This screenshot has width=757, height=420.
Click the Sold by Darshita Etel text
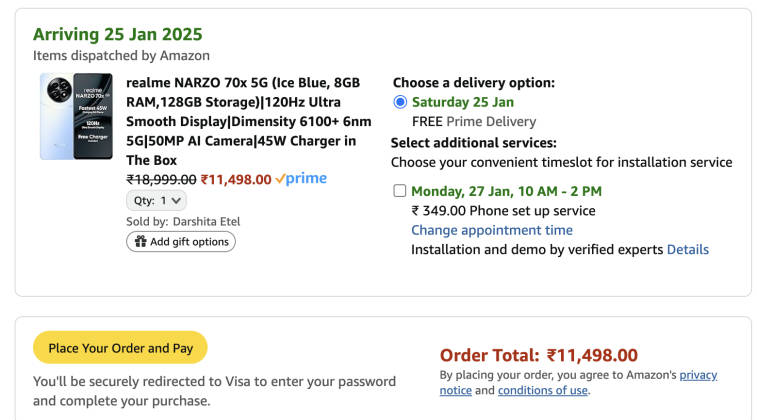183,221
